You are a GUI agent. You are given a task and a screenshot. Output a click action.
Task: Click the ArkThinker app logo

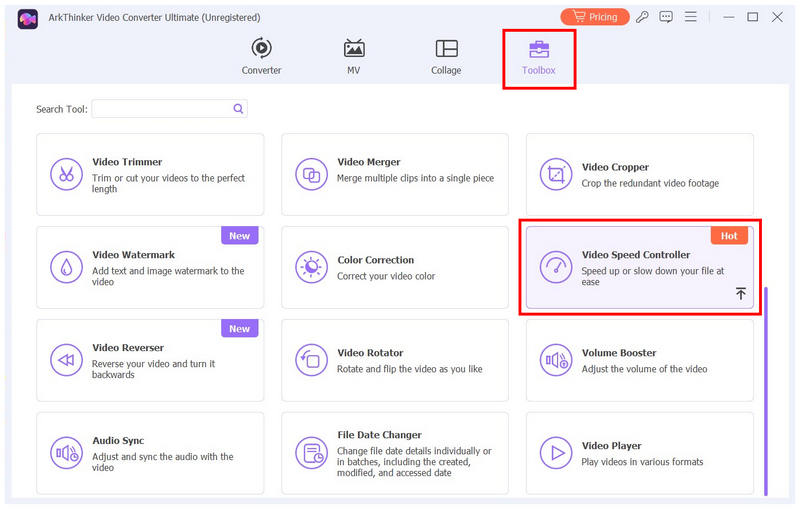(28, 19)
